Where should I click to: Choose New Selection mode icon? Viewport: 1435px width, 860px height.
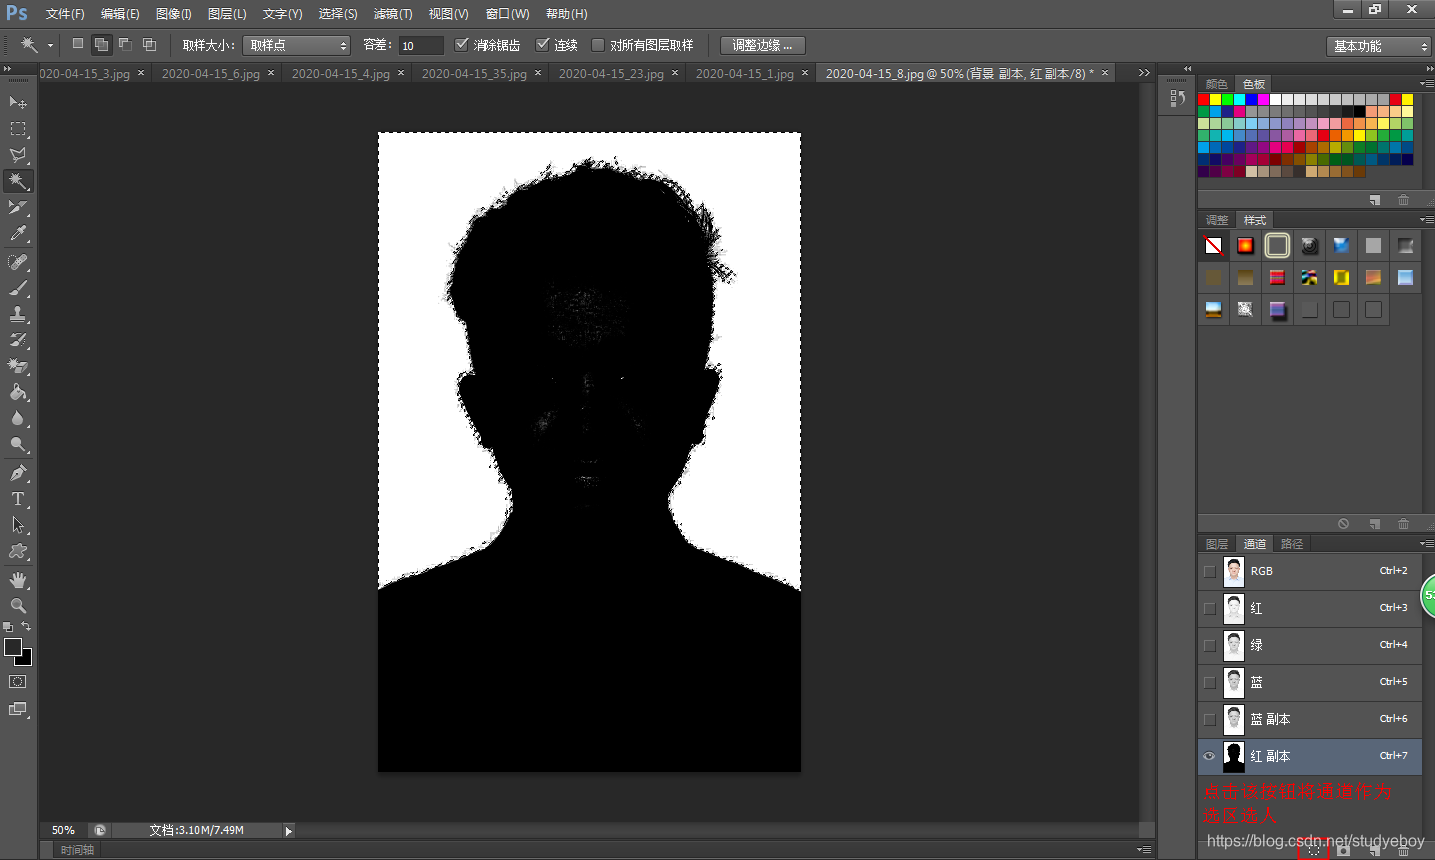coord(78,44)
